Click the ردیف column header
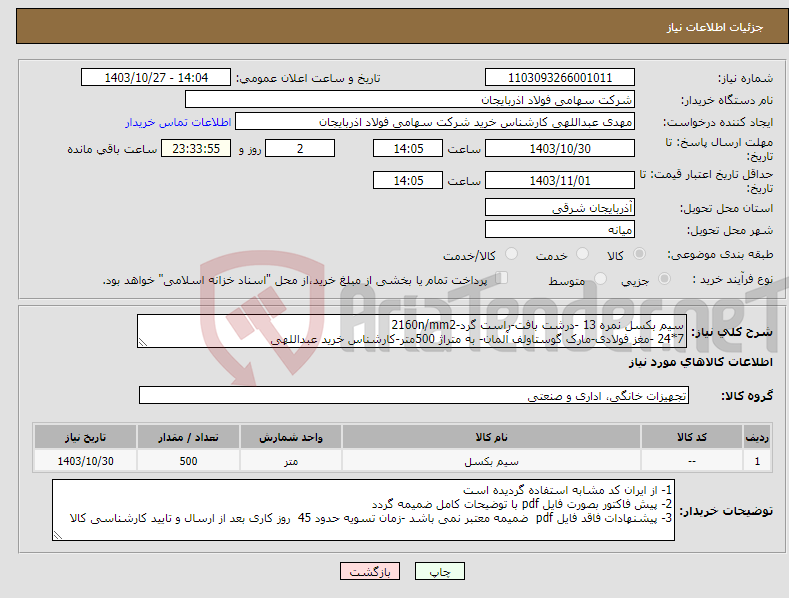Screen dimensions: 789x598 [757, 437]
